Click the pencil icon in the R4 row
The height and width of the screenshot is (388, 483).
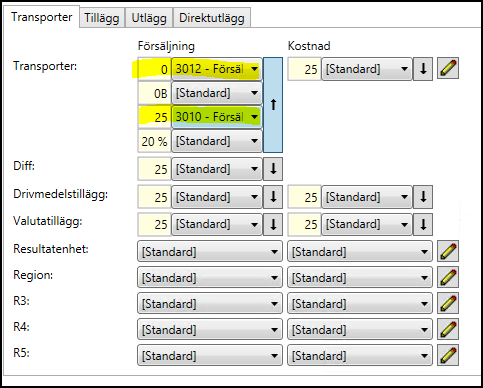(448, 329)
